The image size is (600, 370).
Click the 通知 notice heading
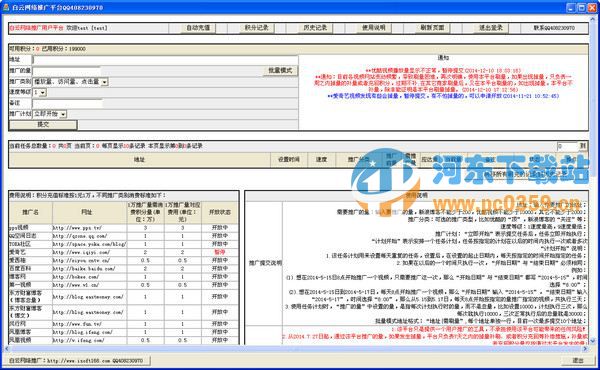[443, 58]
